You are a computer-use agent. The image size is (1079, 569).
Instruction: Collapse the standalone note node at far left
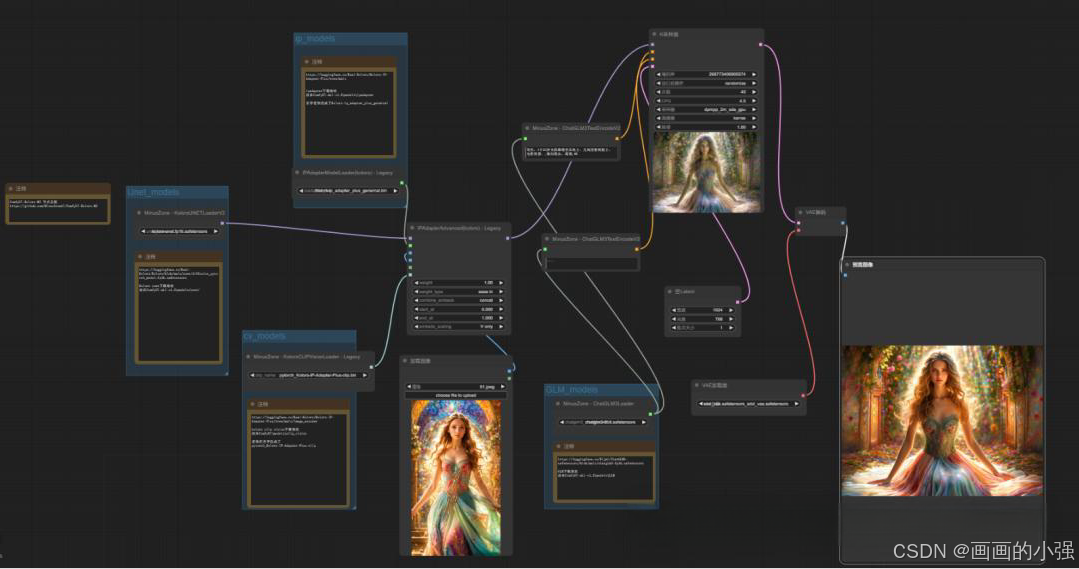[11, 189]
